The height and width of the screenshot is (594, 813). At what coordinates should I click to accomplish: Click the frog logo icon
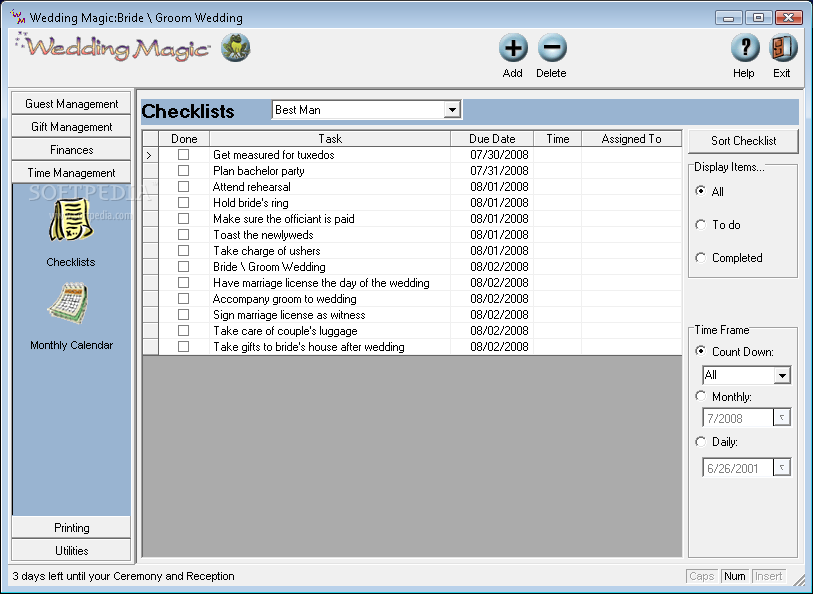tap(236, 48)
